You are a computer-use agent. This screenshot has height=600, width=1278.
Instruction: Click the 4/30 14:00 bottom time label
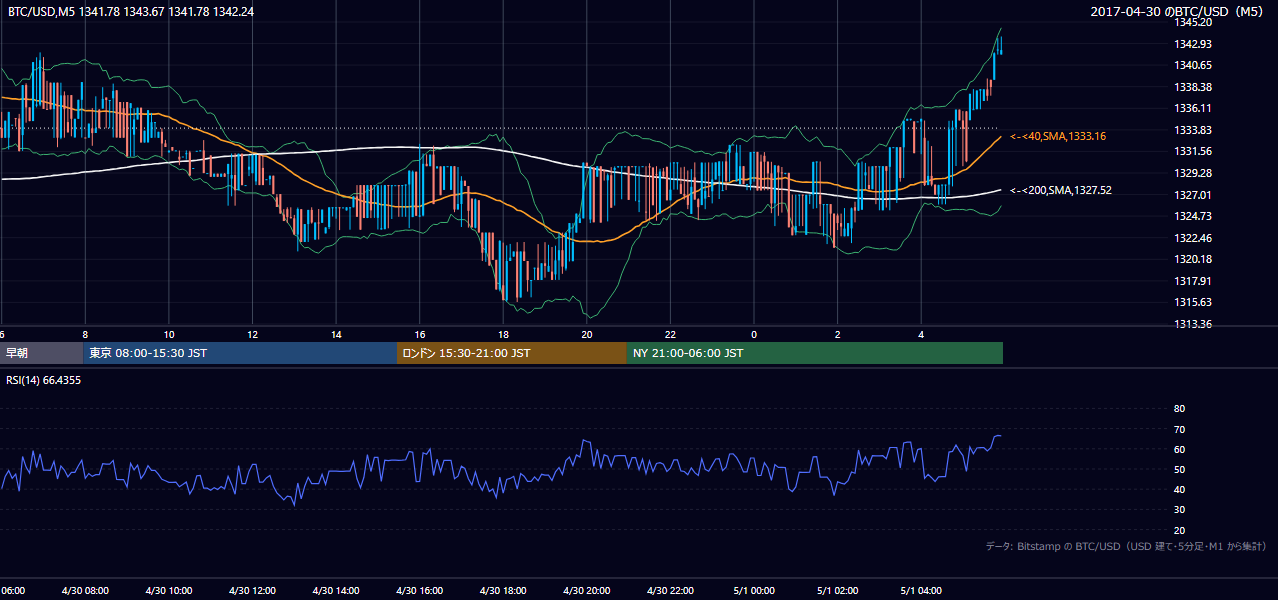336,591
